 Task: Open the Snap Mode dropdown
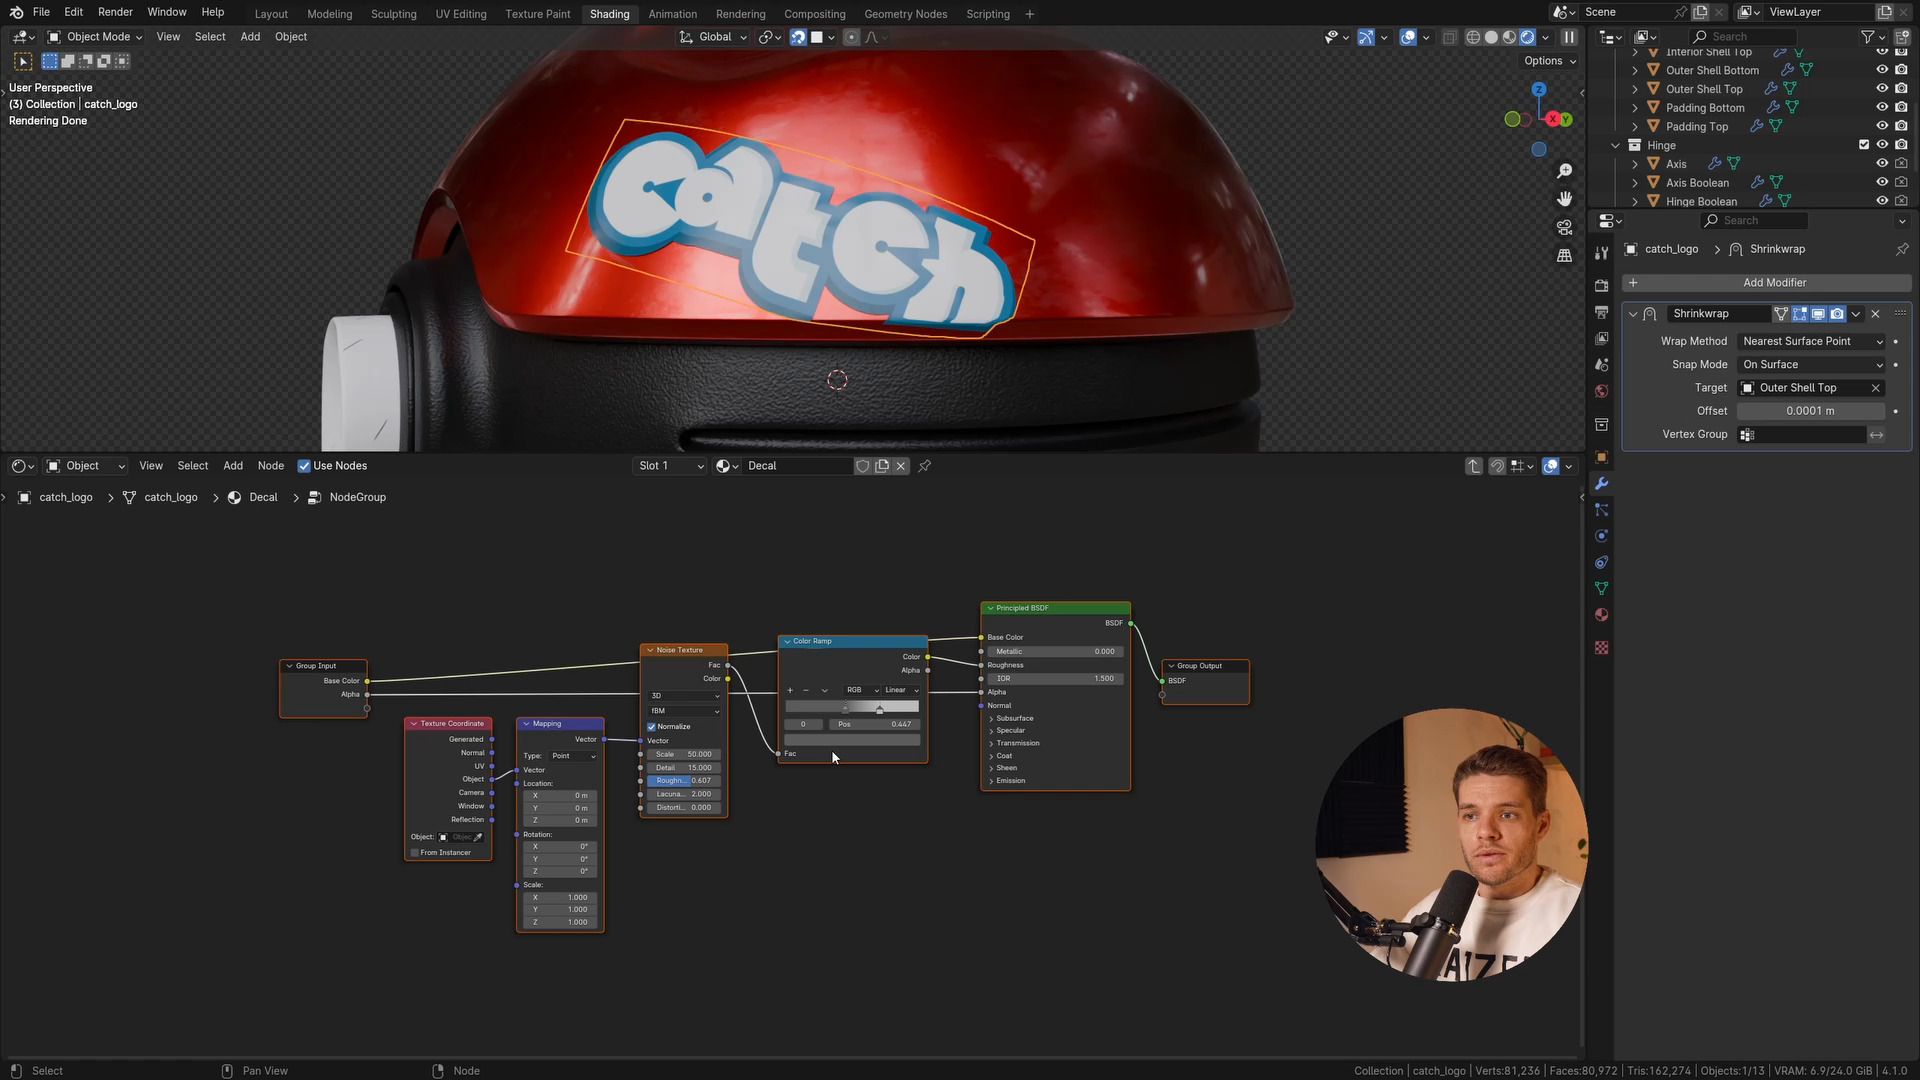pos(1812,365)
